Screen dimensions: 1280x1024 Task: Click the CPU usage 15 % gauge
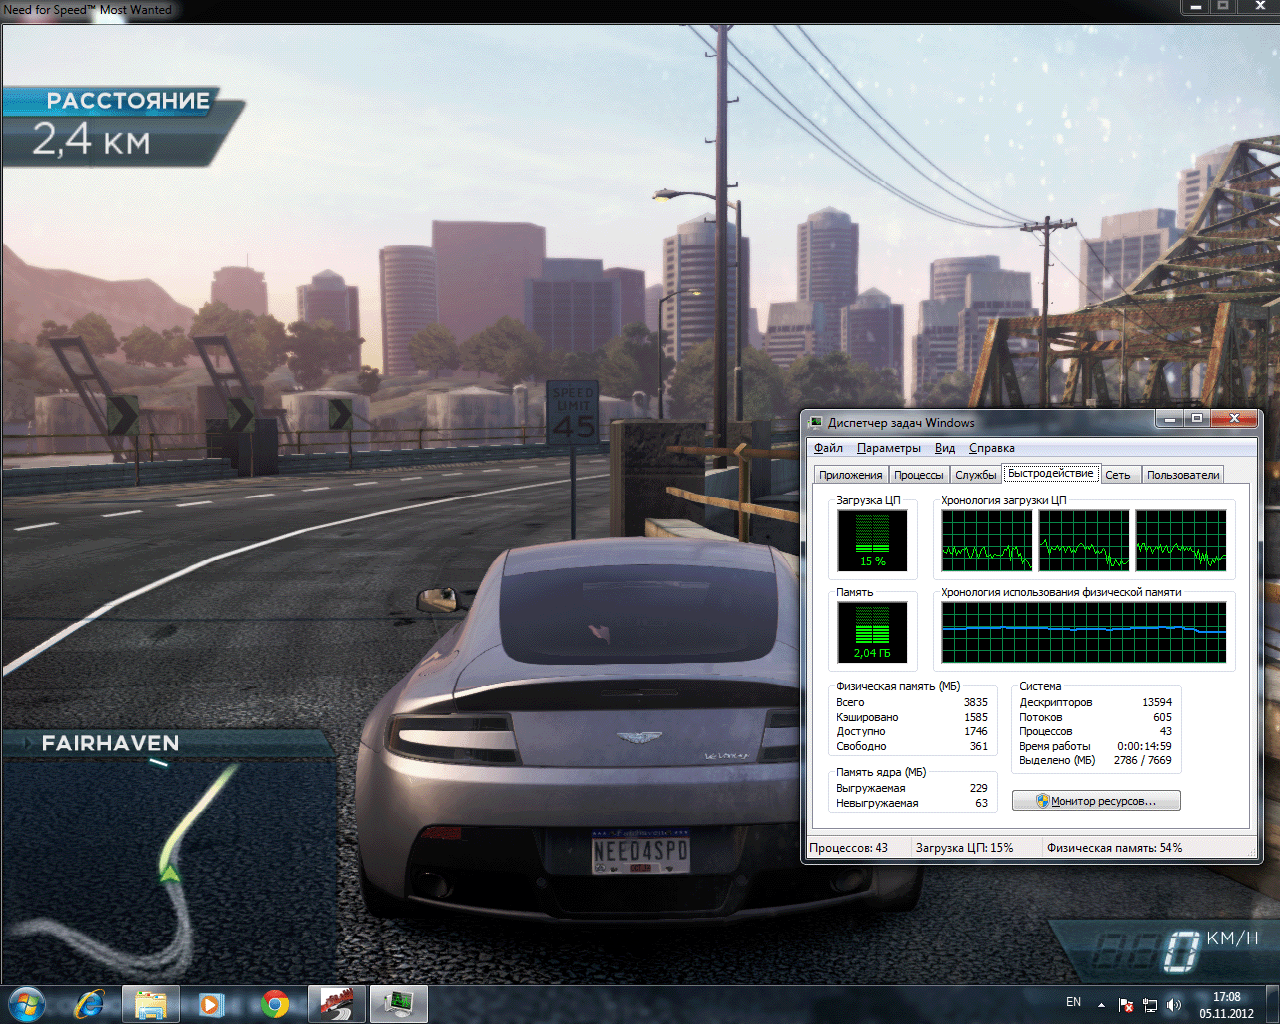tap(872, 540)
